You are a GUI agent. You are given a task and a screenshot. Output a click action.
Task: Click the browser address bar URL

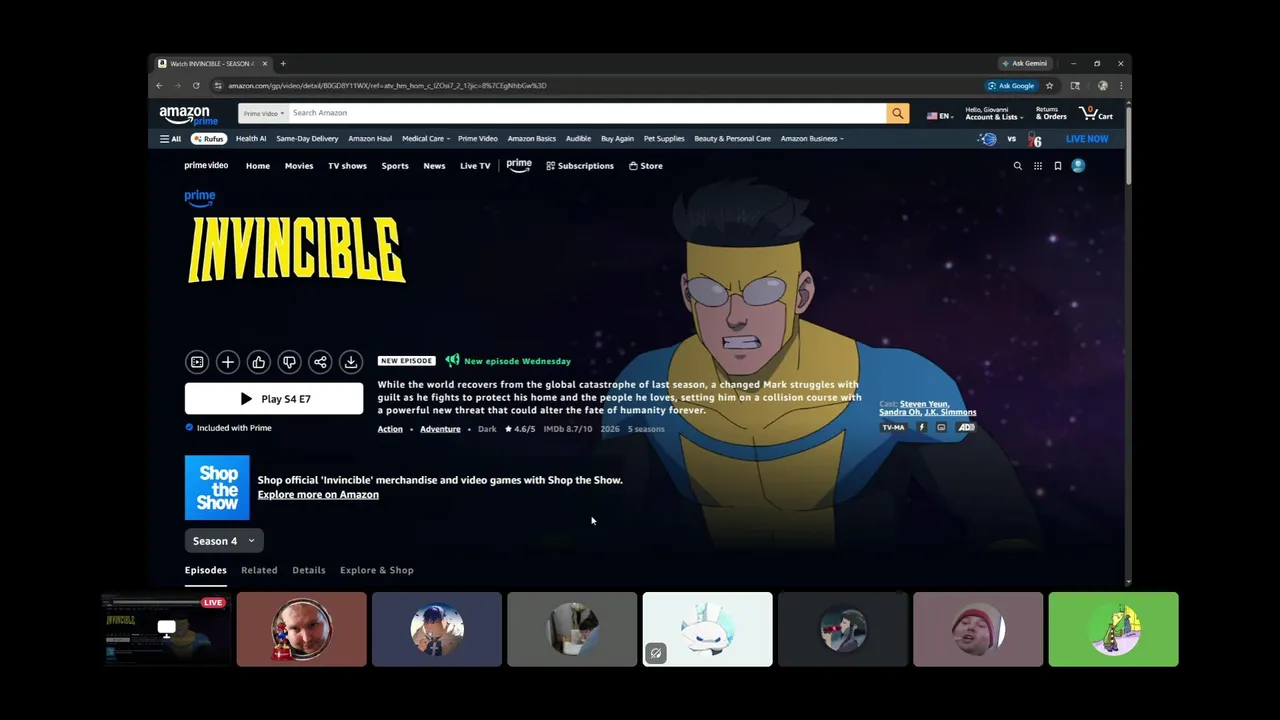[387, 86]
